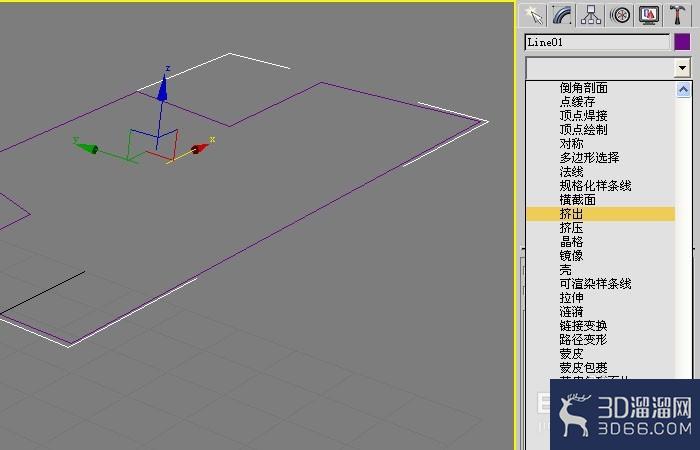Screen dimensions: 700x450
Task: Open the Utilities hammer tab
Action: pyautogui.click(x=677, y=15)
